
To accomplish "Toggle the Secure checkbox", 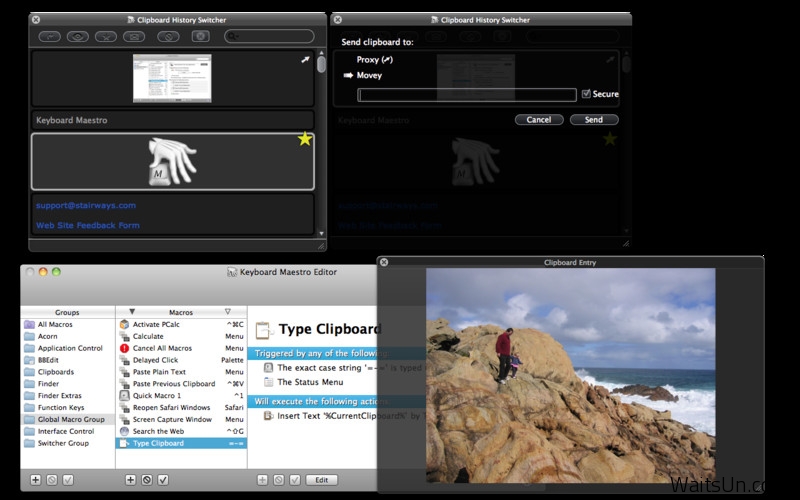I will 586,94.
